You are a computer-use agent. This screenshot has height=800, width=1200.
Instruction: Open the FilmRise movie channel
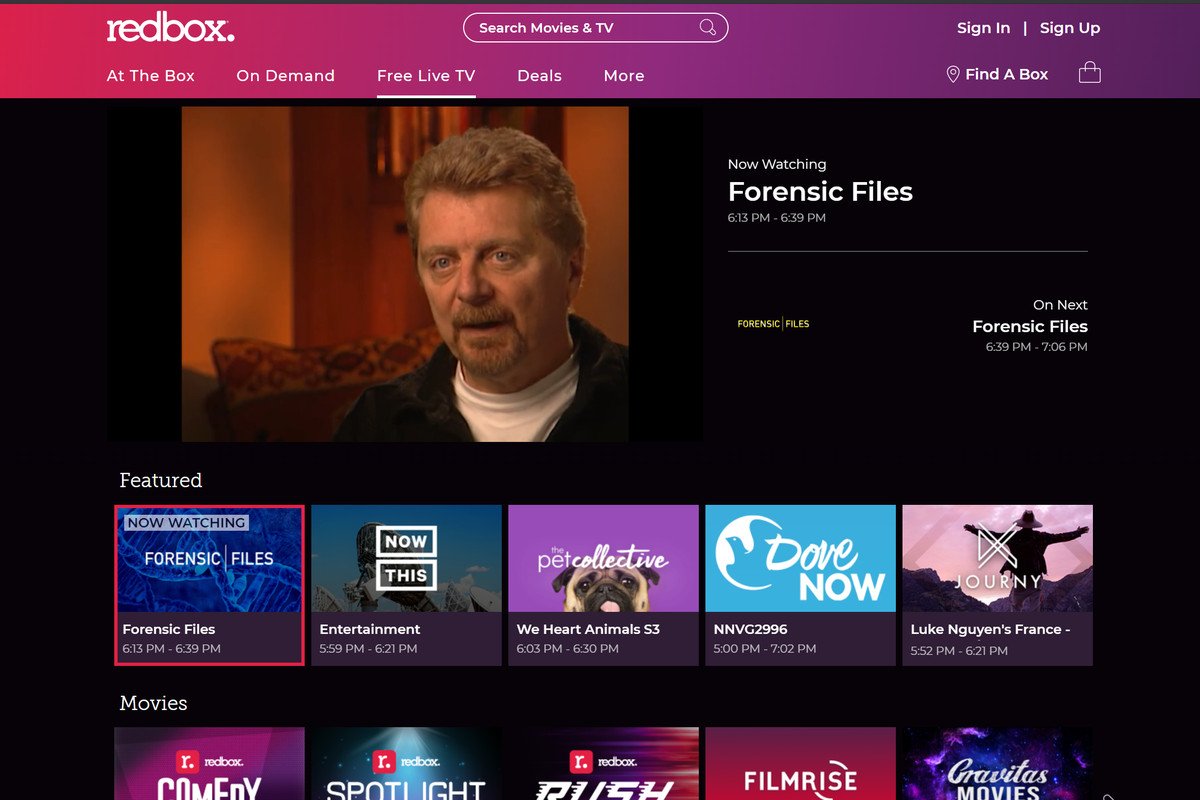[x=800, y=764]
